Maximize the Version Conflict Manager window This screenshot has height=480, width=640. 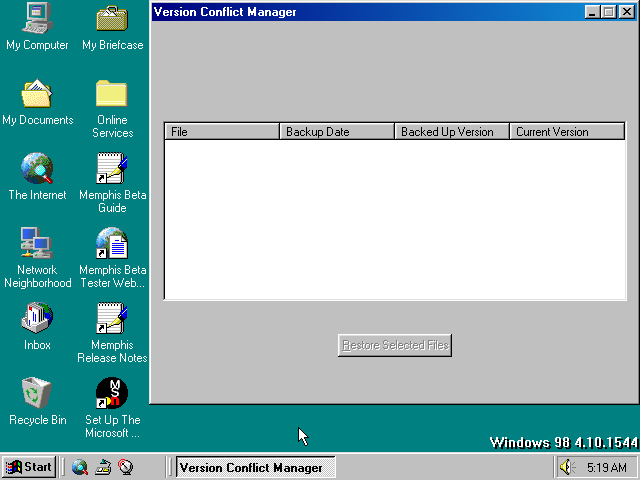tap(609, 12)
